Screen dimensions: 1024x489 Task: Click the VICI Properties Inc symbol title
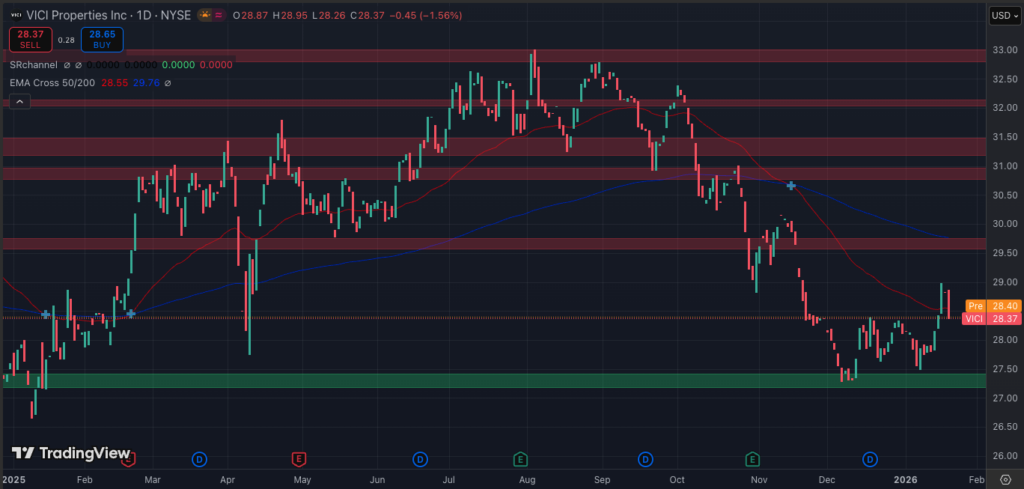(79, 15)
